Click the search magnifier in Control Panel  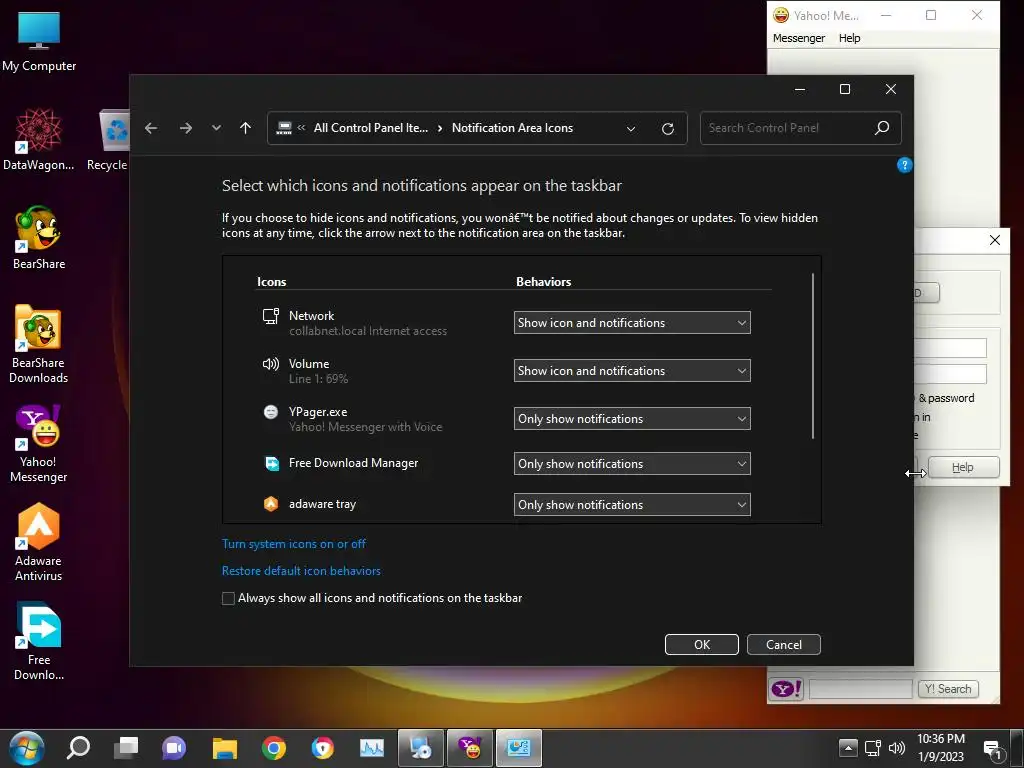click(x=882, y=128)
